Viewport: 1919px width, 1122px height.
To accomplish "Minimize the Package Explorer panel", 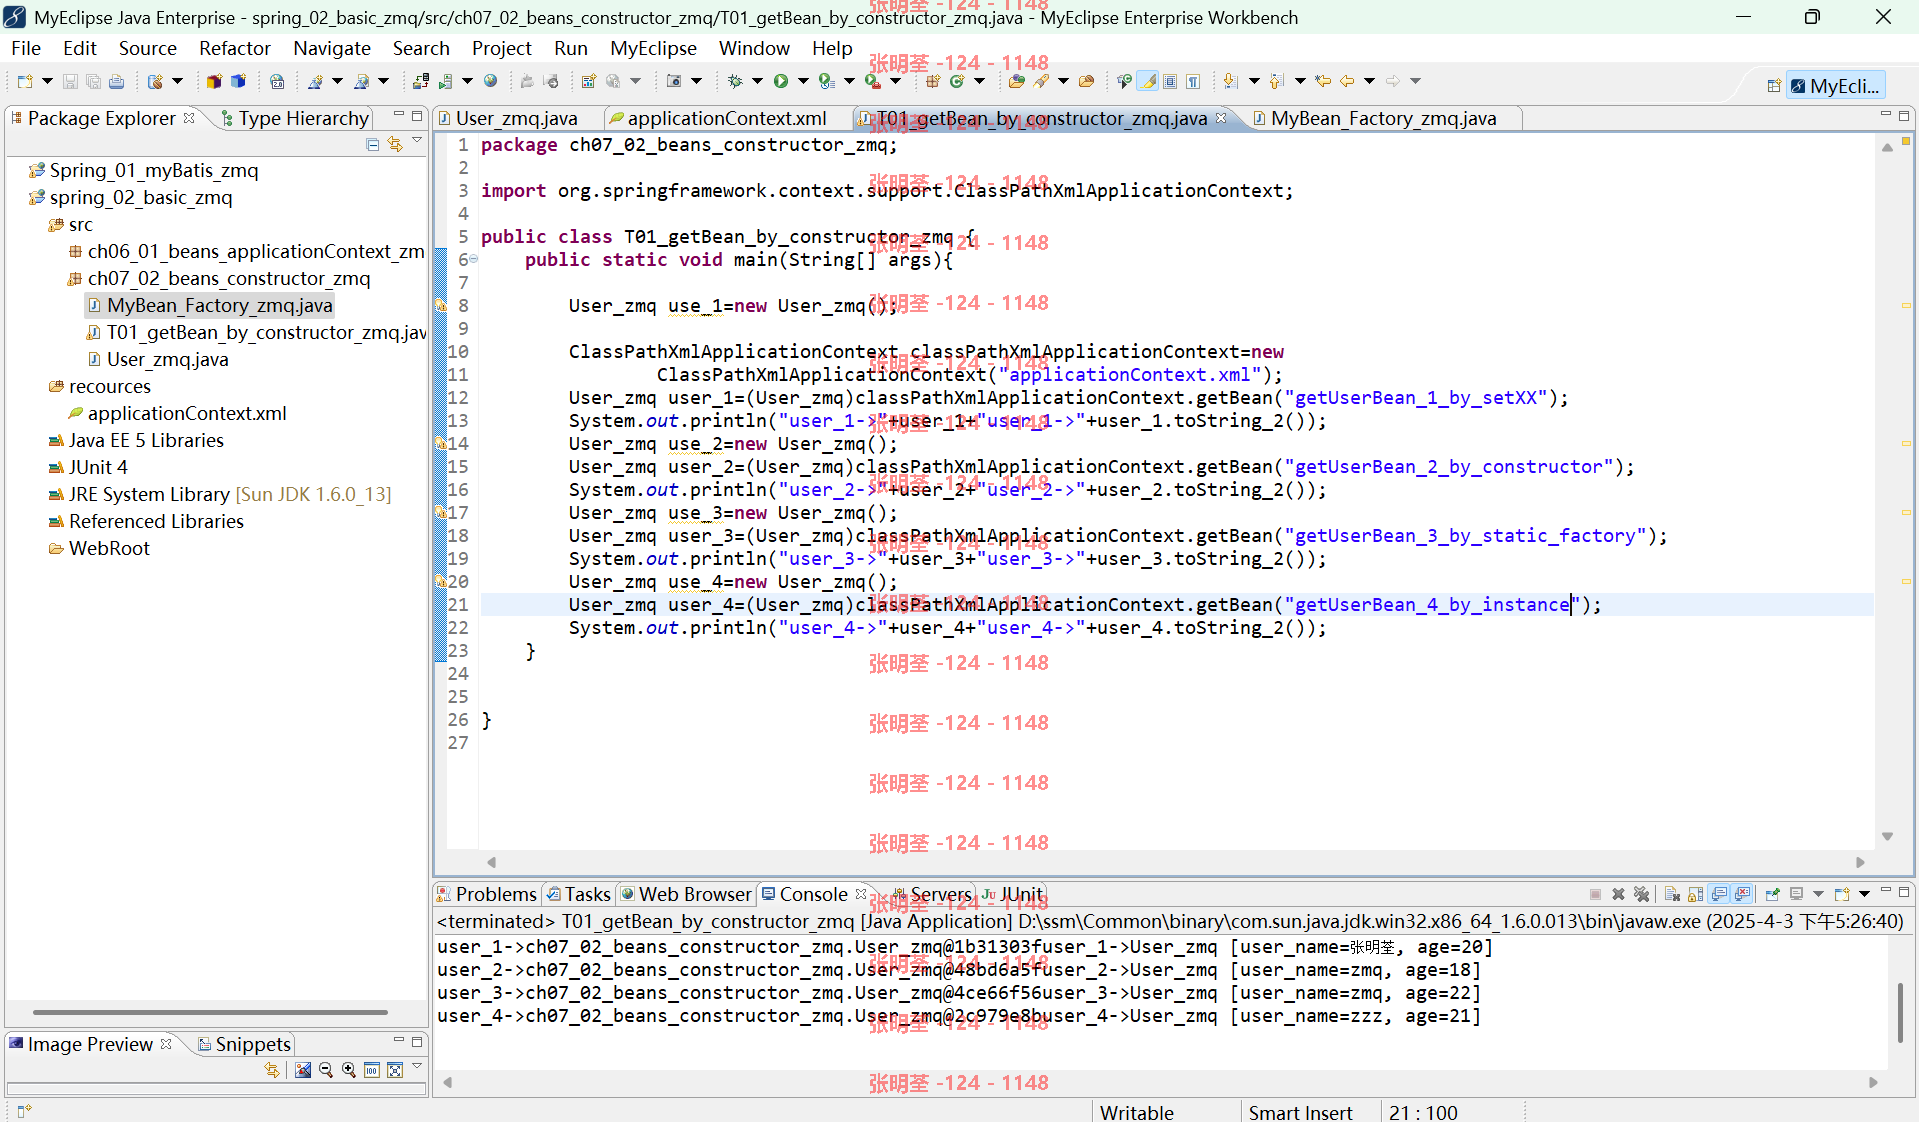I will 399,114.
